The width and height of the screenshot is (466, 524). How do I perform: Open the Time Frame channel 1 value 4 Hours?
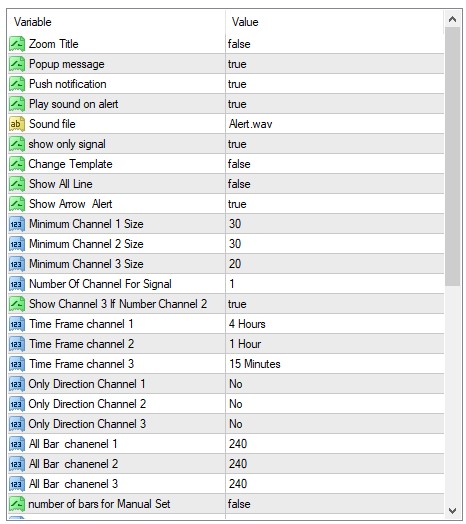coord(335,324)
